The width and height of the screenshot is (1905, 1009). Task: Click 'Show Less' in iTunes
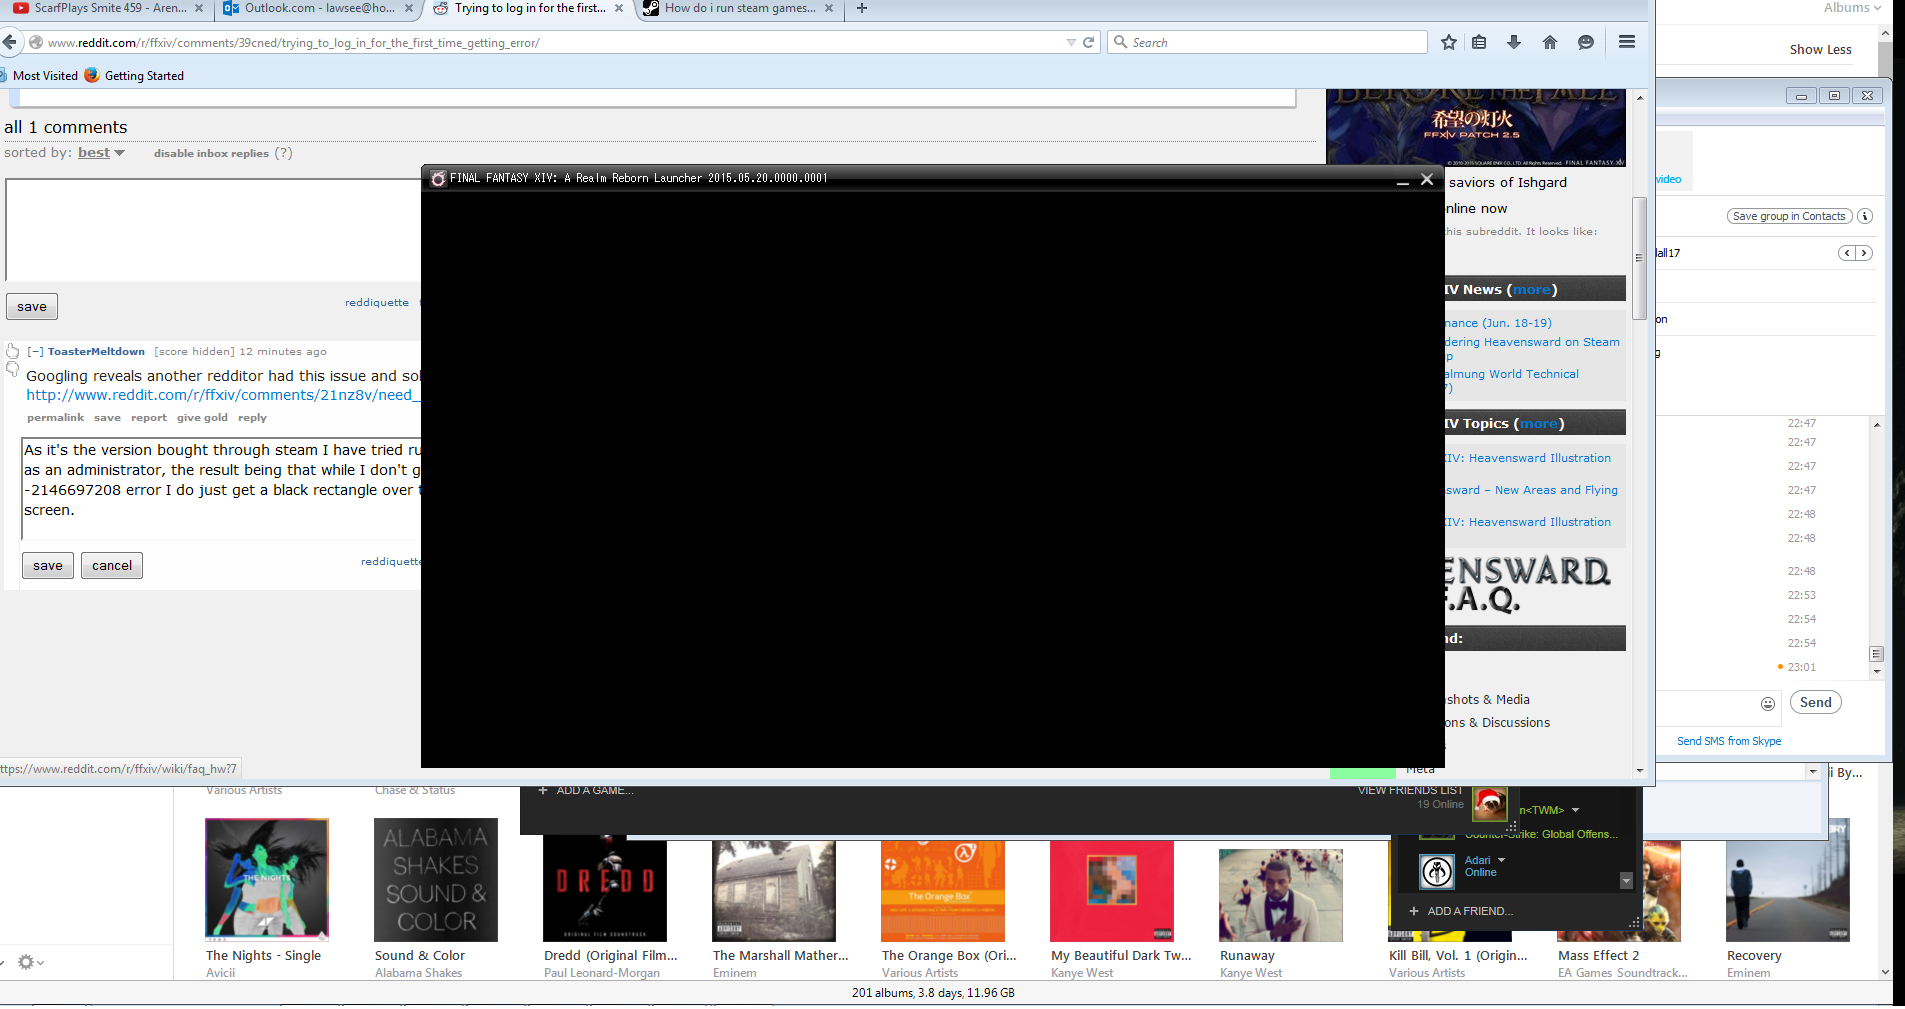coord(1820,49)
